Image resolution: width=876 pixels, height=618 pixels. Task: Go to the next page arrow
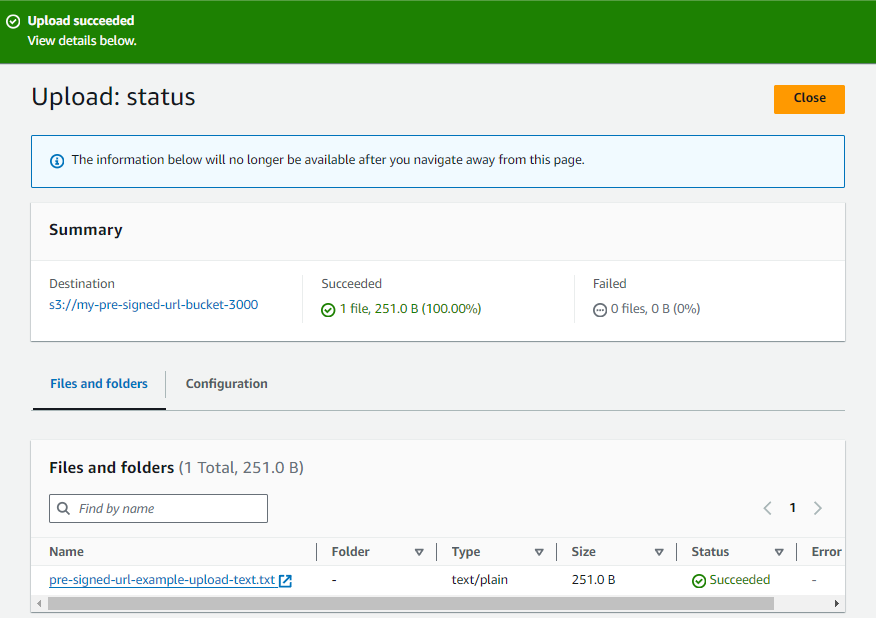(x=818, y=508)
